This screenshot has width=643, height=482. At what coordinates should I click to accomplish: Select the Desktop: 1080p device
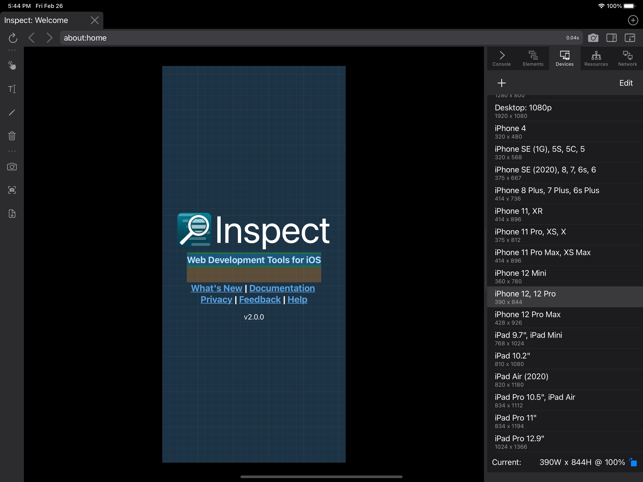[565, 111]
